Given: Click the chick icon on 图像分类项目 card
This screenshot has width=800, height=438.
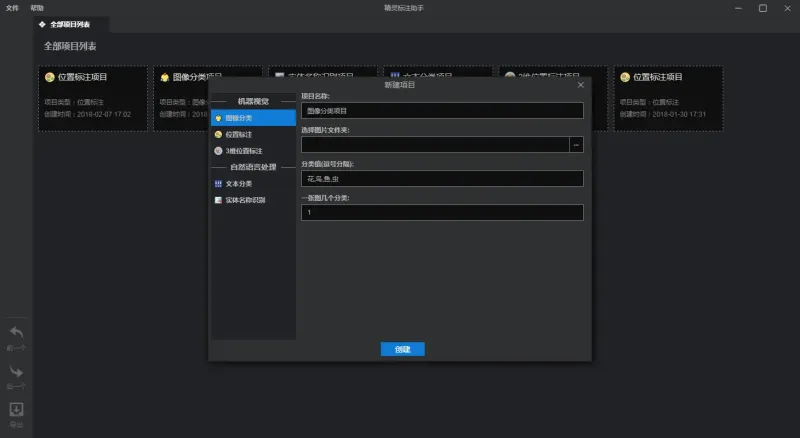Looking at the screenshot, I should pos(164,77).
